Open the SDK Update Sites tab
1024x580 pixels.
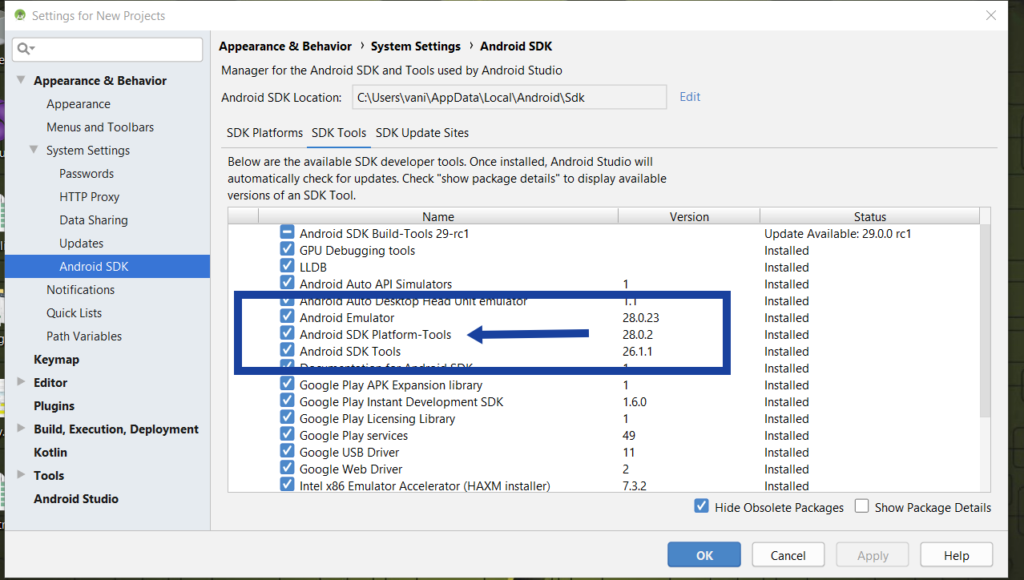point(421,133)
